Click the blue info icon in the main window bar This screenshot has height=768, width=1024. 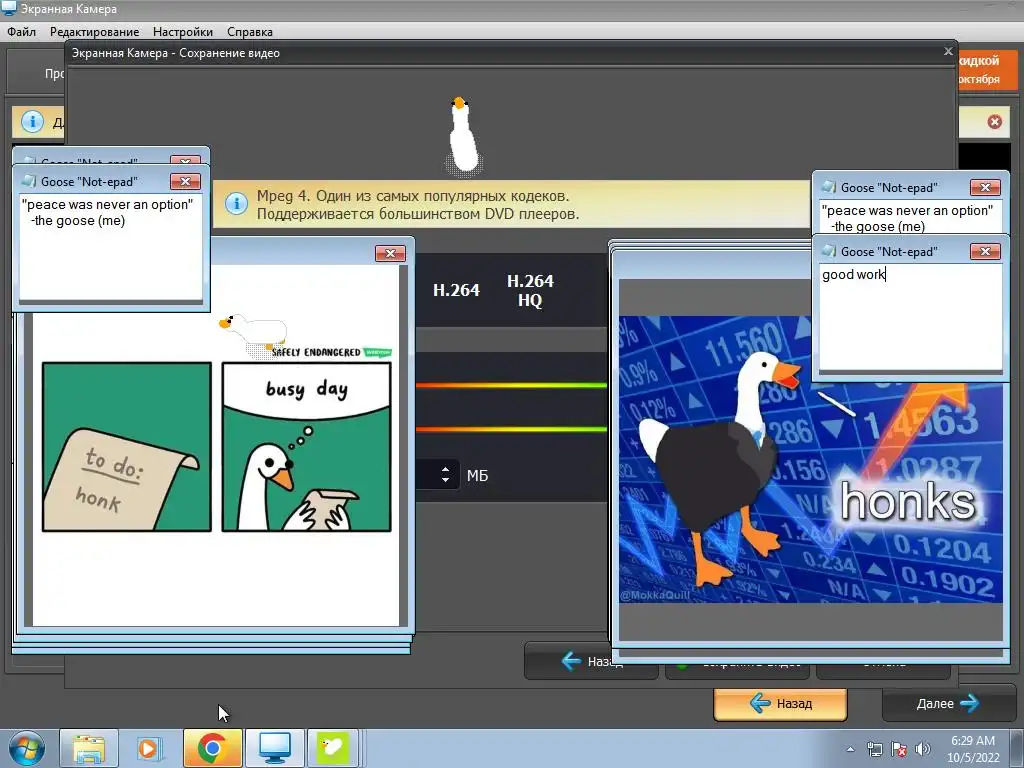click(32, 121)
